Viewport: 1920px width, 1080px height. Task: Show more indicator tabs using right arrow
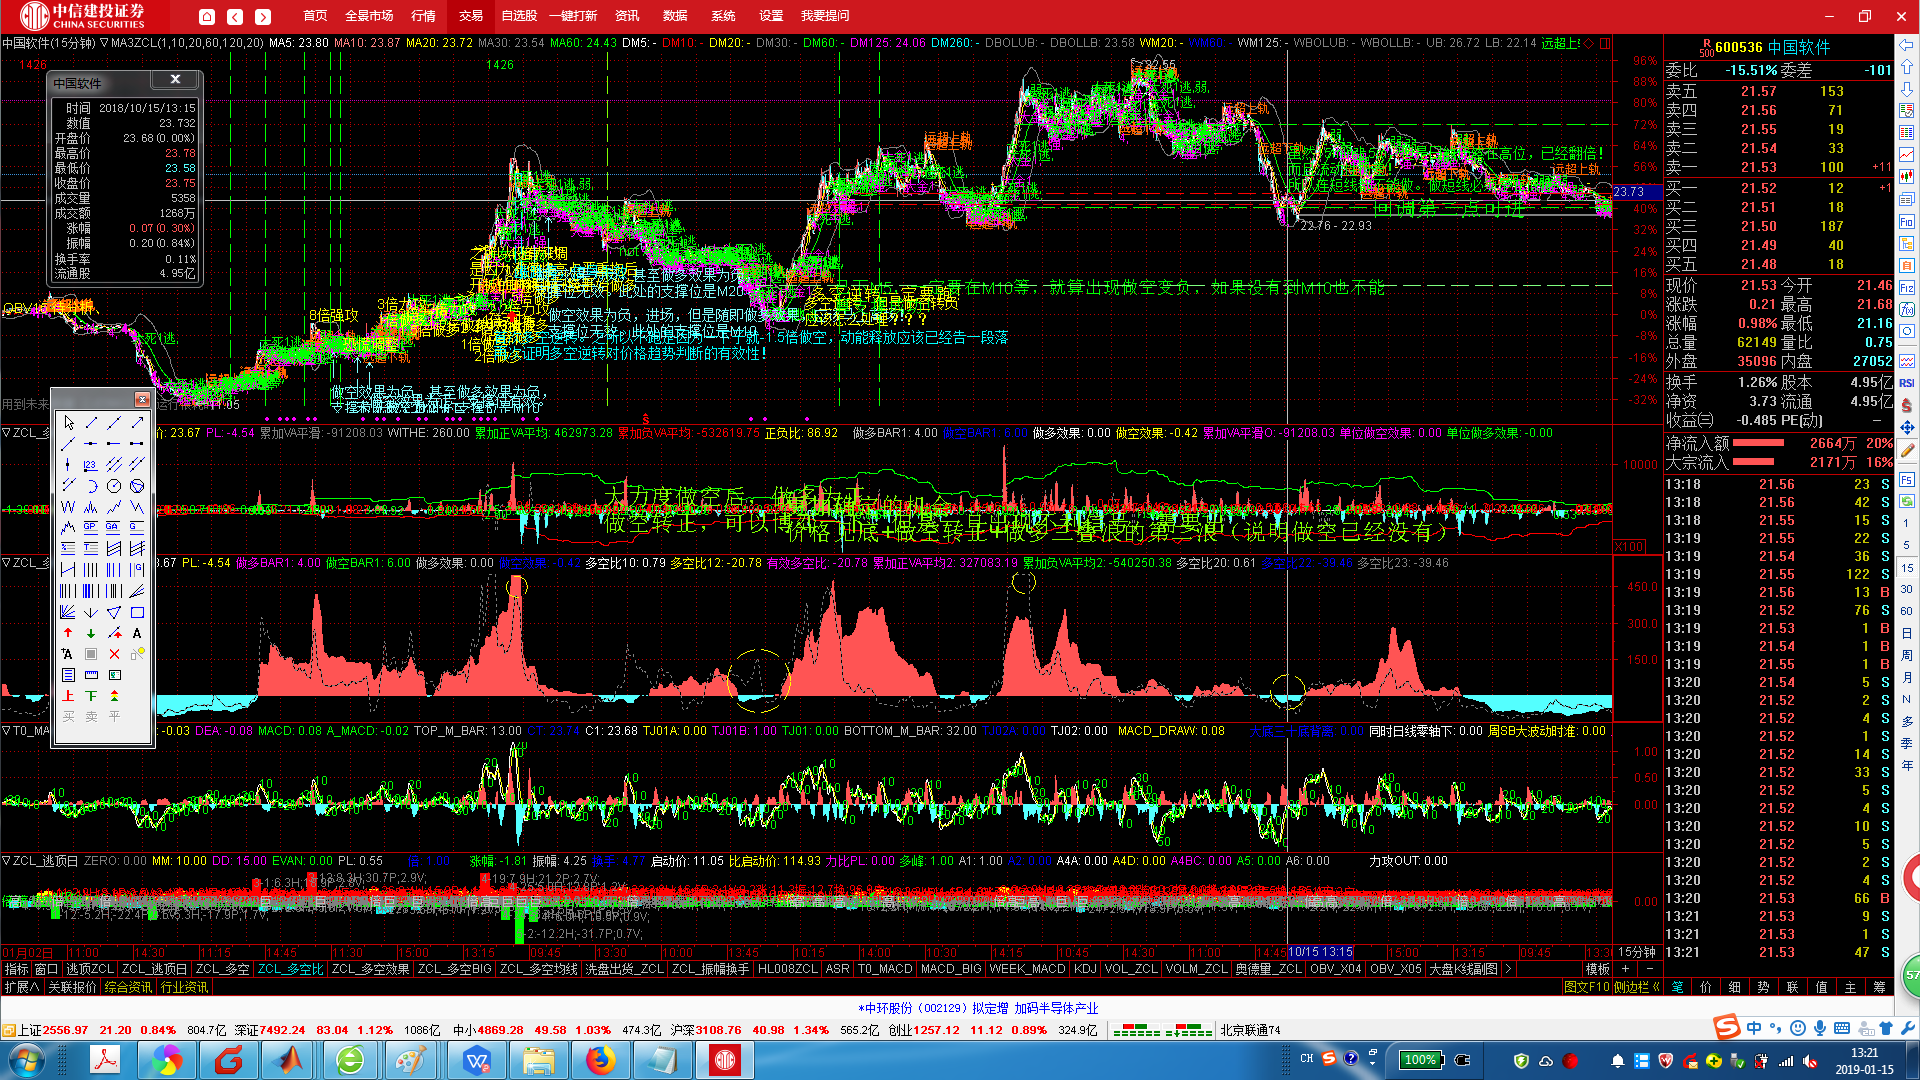point(1508,969)
